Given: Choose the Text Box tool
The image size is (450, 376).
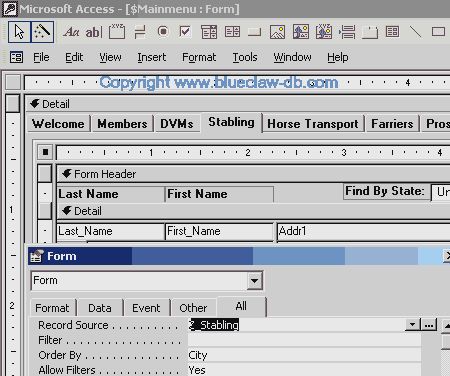Looking at the screenshot, I should pyautogui.click(x=94, y=32).
